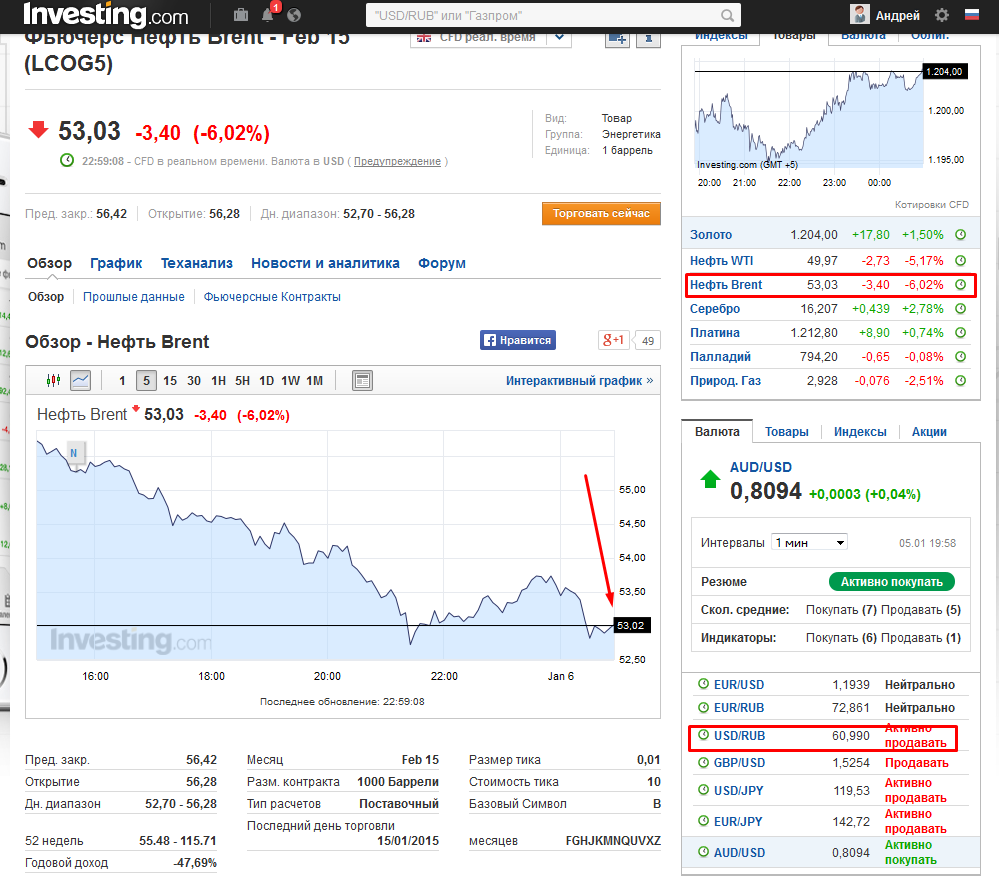The image size is (999, 879).
Task: Open the Нефть Brent link in commodities table
Action: pyautogui.click(x=726, y=285)
